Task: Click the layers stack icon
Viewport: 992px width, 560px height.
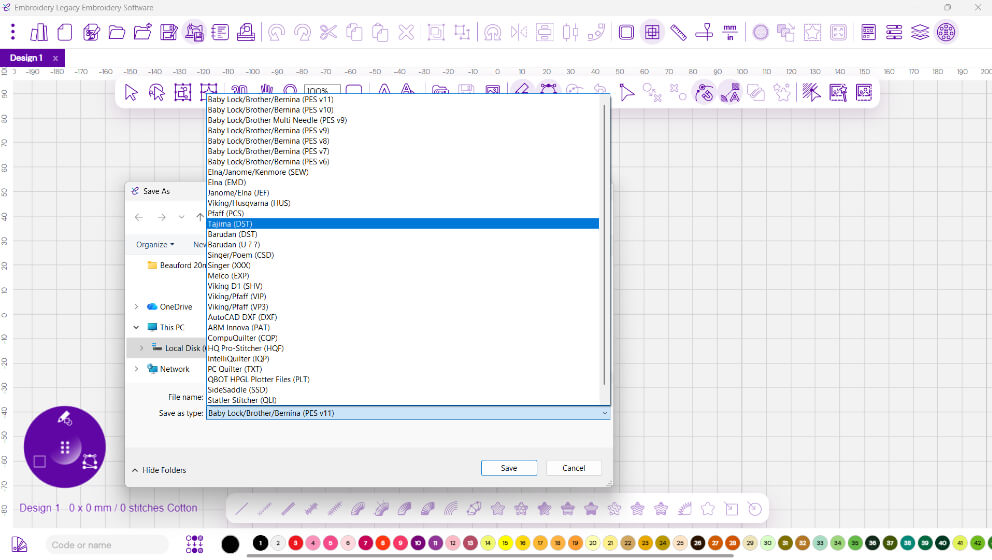Action: (x=920, y=32)
